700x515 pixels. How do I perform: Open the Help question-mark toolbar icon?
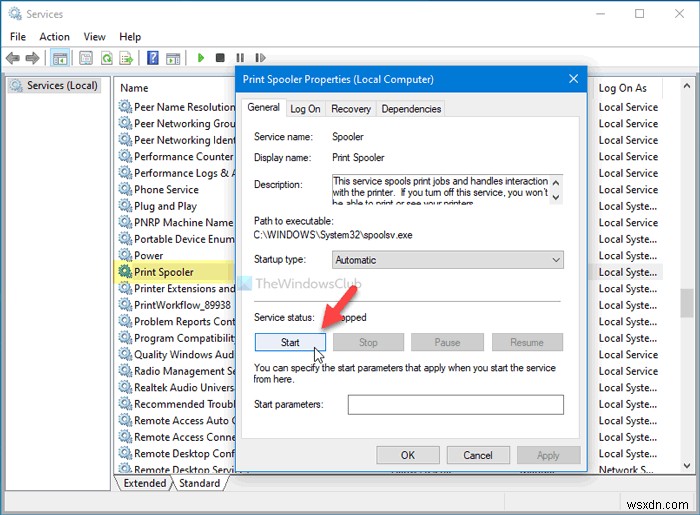(x=153, y=58)
